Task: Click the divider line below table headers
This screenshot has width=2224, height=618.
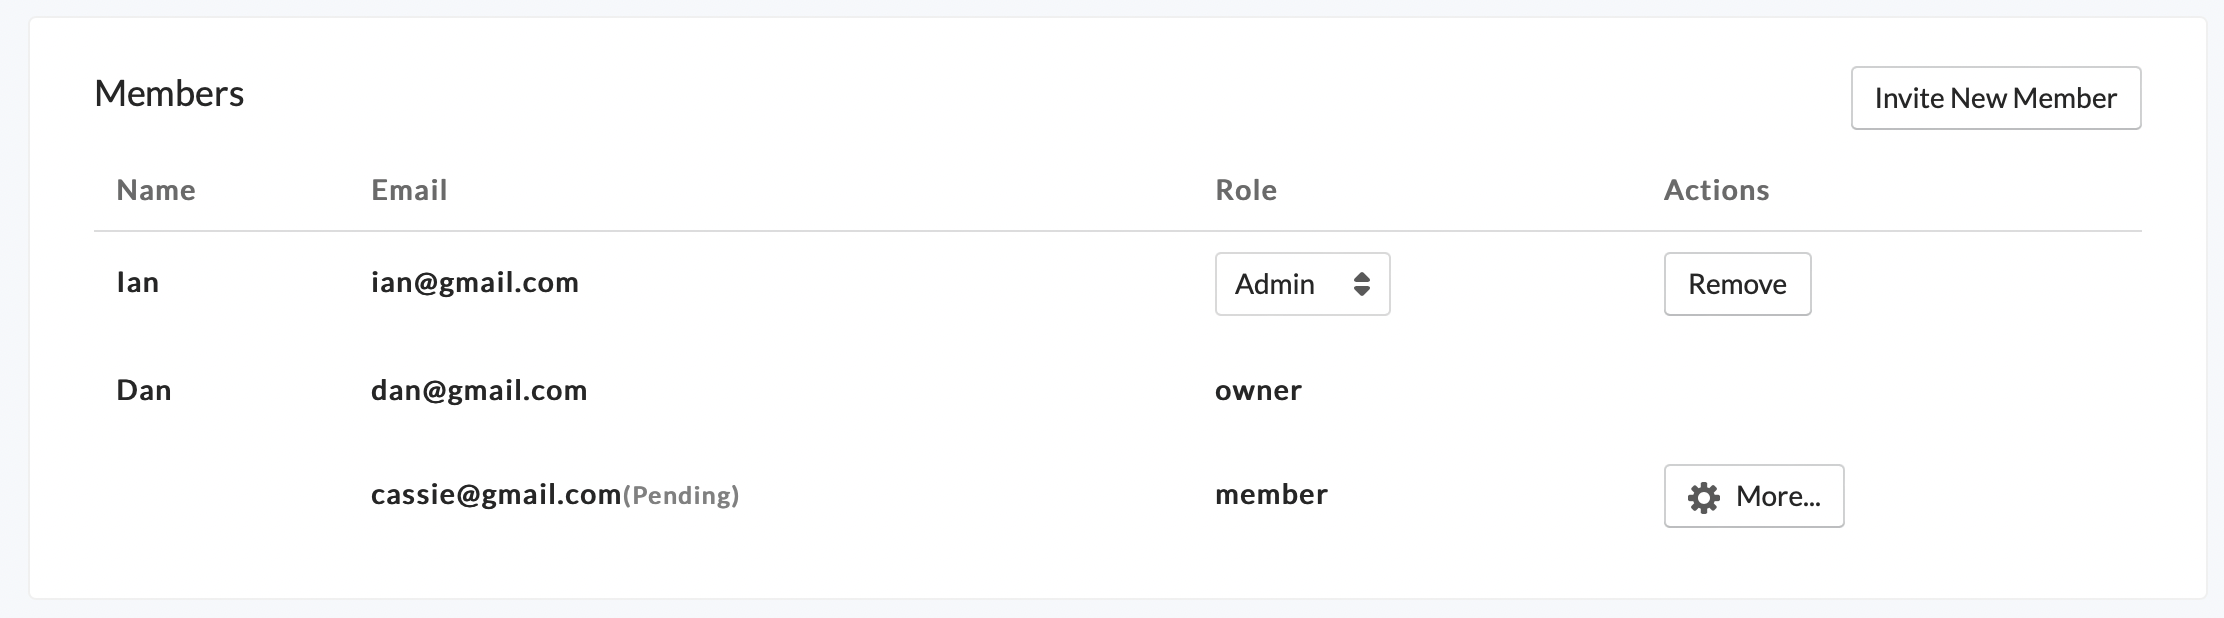Action: pos(1117,231)
